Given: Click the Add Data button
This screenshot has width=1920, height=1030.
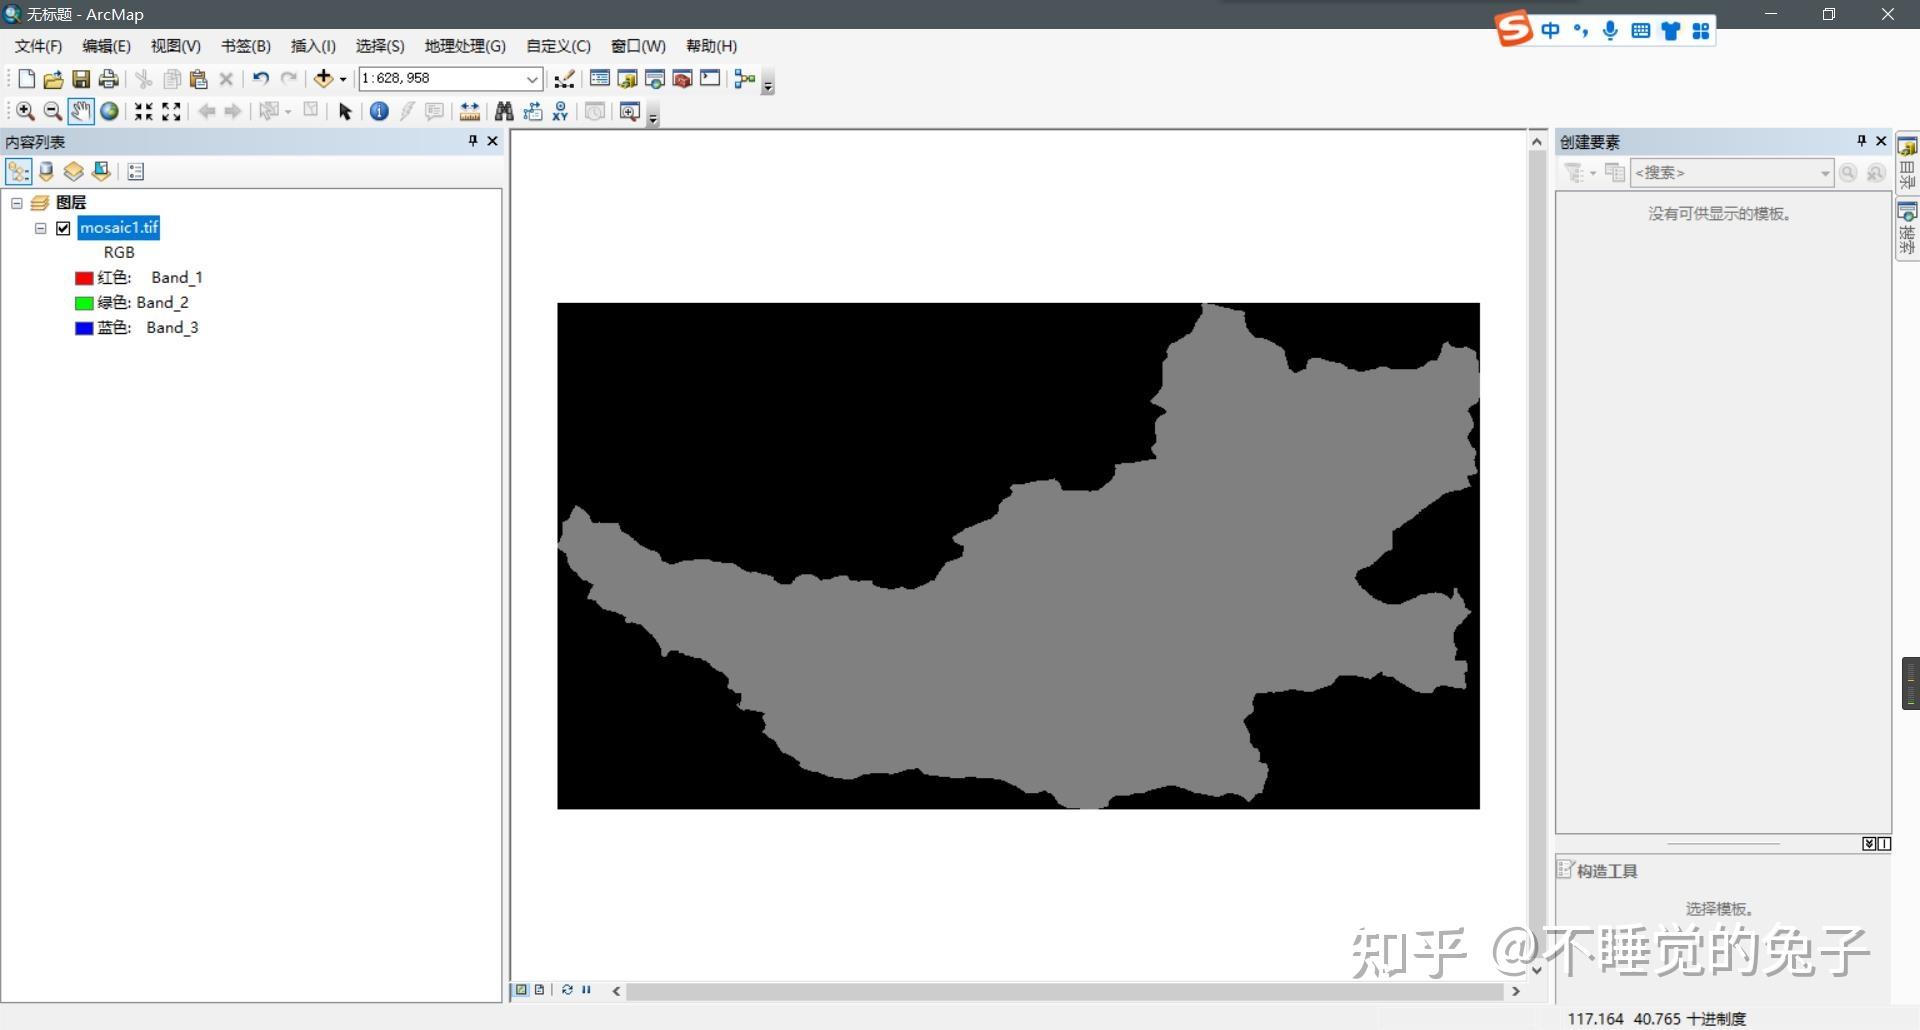Looking at the screenshot, I should point(323,79).
